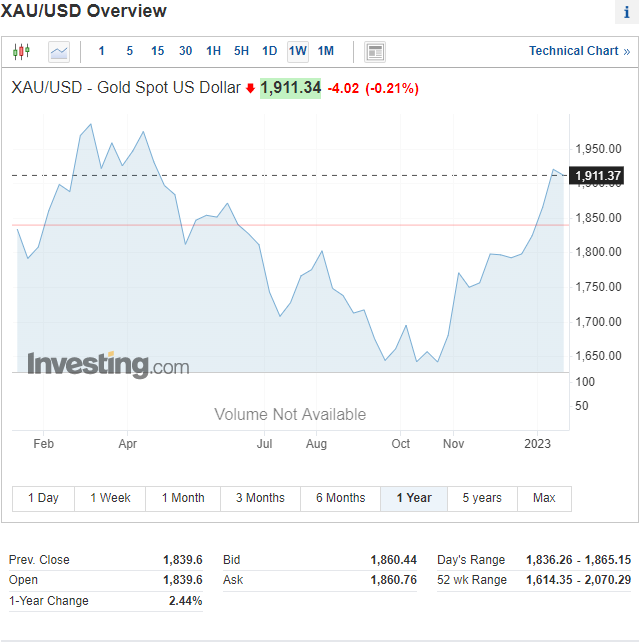Screen dimensions: 641x643
Task: Select the 1W interval
Action: (x=298, y=51)
